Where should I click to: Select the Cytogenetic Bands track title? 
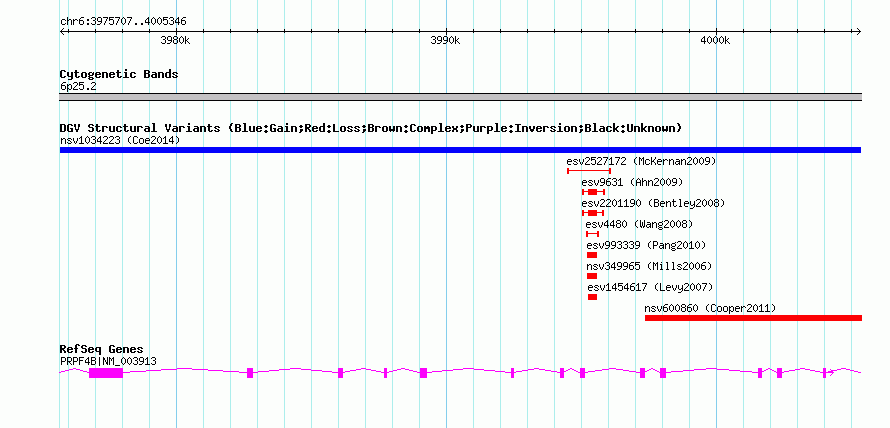[119, 74]
